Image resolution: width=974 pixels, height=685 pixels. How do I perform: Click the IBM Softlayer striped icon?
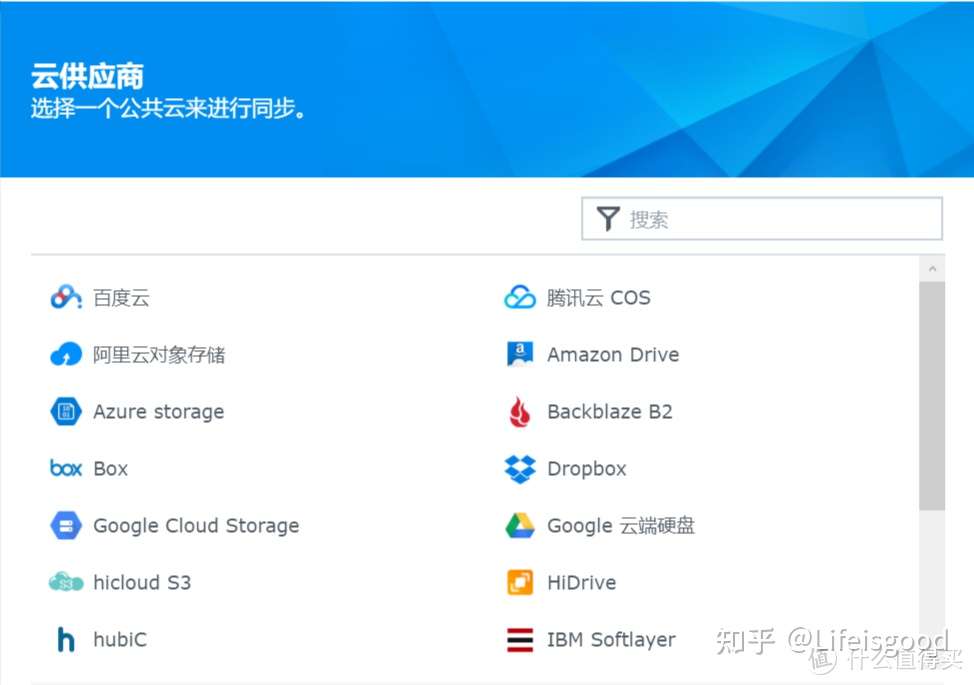point(520,640)
